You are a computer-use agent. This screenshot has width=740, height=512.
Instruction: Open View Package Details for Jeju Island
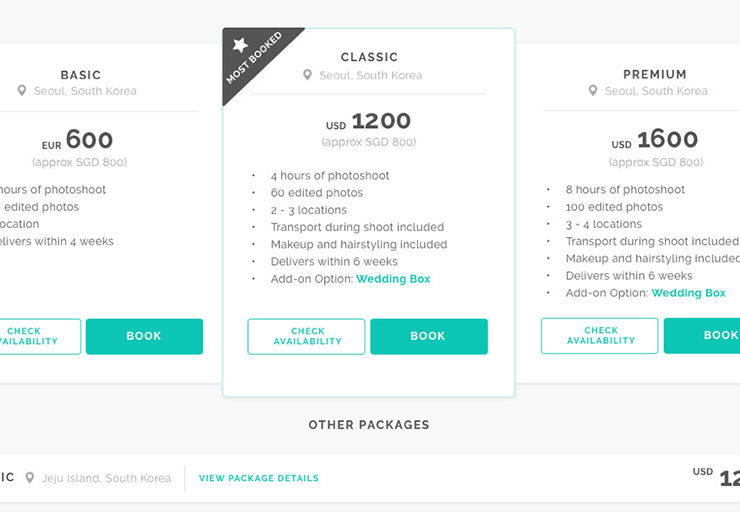tap(259, 478)
